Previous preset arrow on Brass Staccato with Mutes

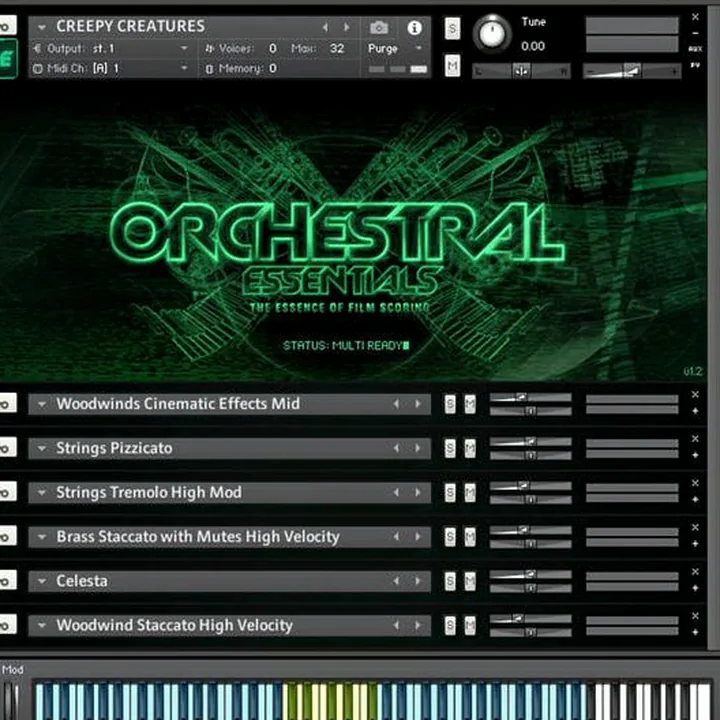click(x=396, y=536)
